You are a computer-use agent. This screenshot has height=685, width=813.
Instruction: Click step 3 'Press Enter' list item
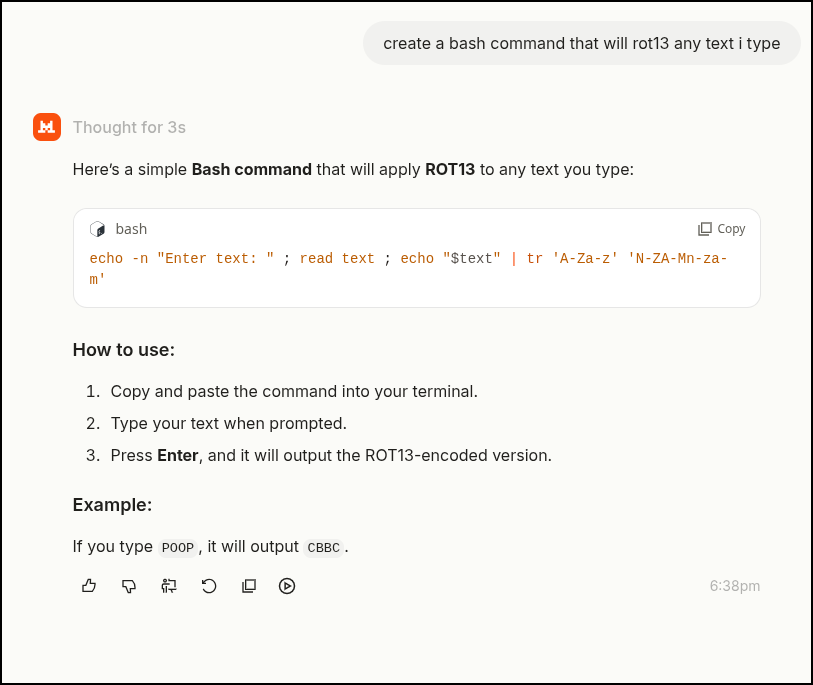click(319, 455)
